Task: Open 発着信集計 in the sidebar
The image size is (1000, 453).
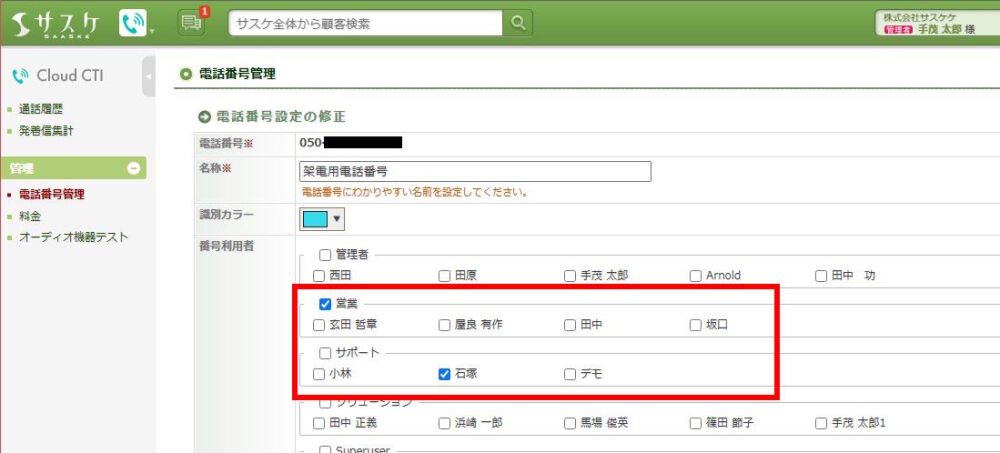Action: pyautogui.click(x=46, y=130)
